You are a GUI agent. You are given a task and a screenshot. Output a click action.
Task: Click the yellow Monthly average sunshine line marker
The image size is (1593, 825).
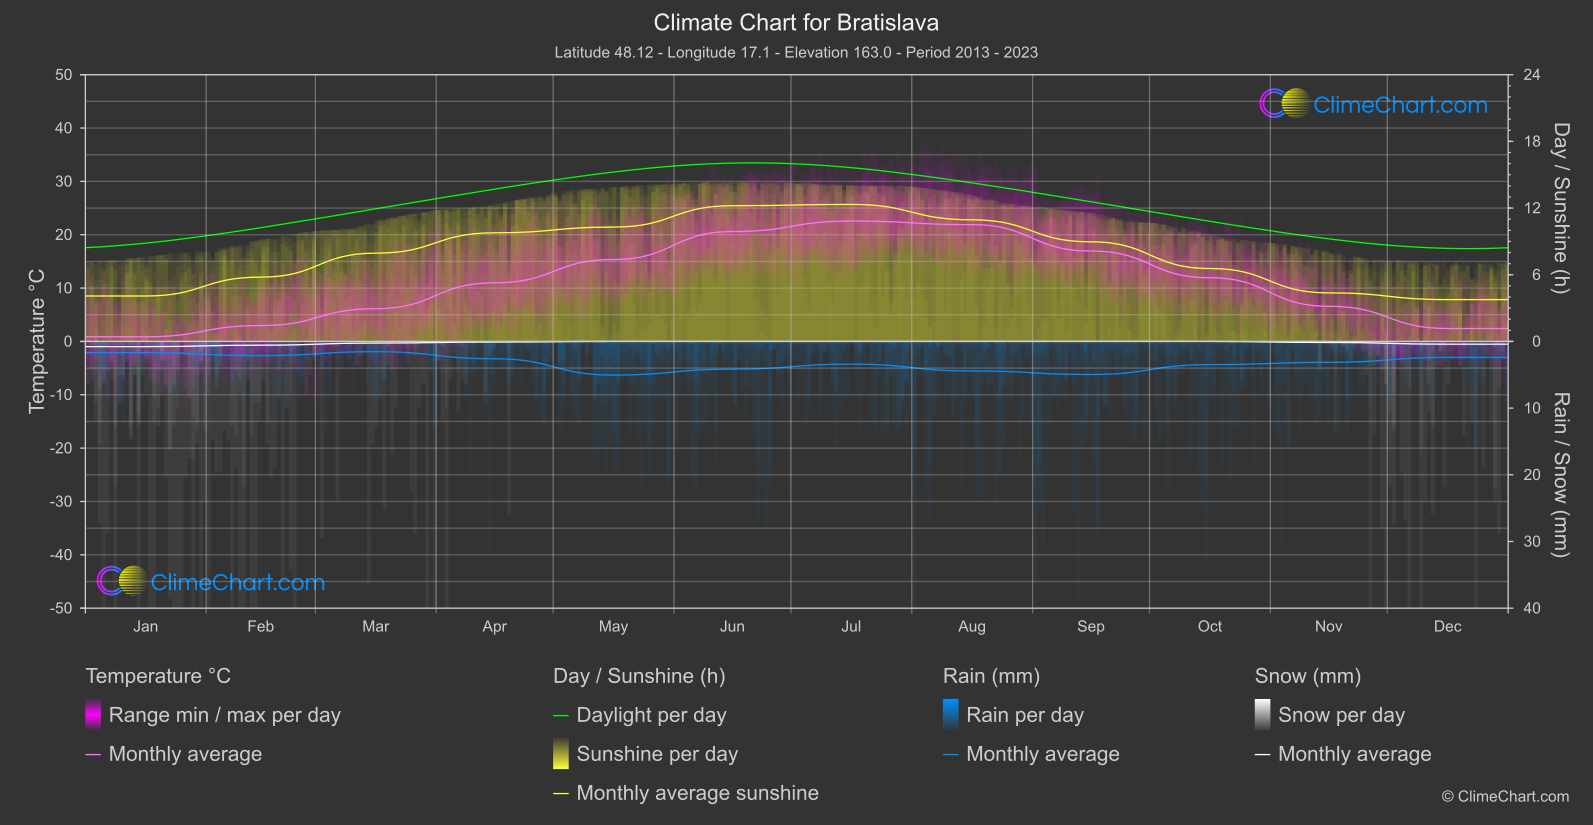(x=561, y=793)
